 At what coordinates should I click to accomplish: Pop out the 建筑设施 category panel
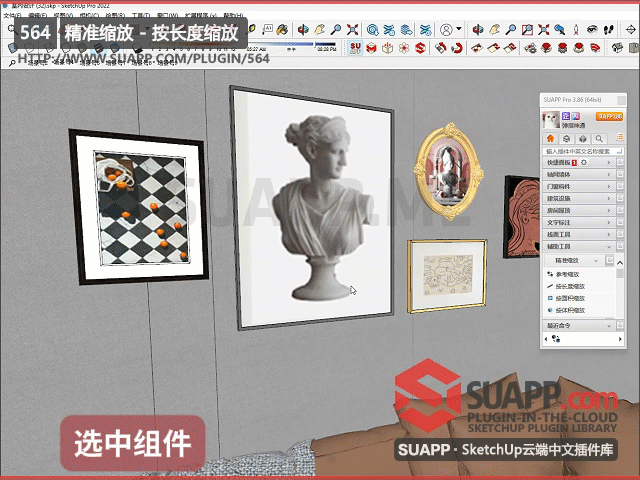(x=620, y=198)
